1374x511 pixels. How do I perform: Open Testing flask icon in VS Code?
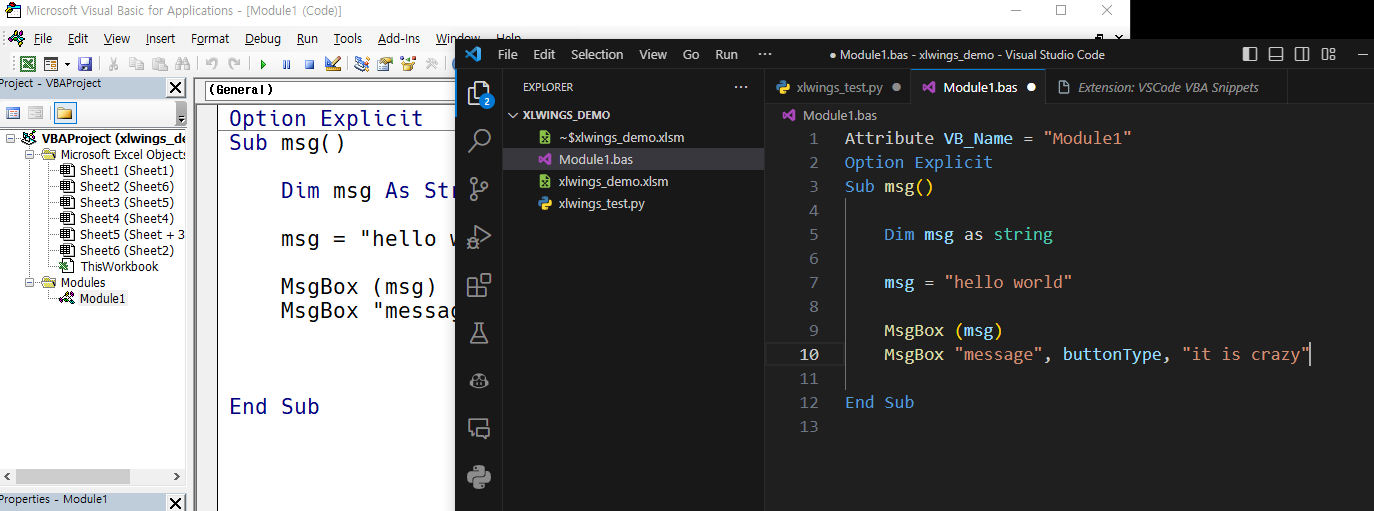480,333
